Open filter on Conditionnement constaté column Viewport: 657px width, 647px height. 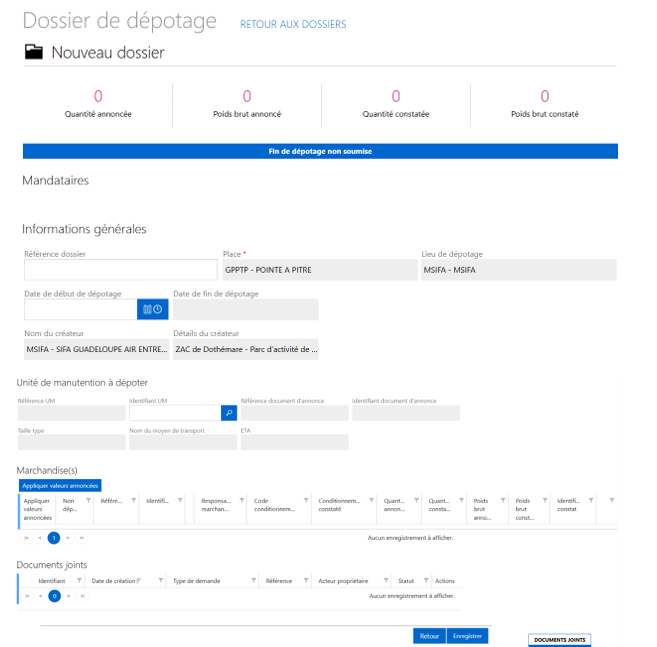click(x=370, y=500)
